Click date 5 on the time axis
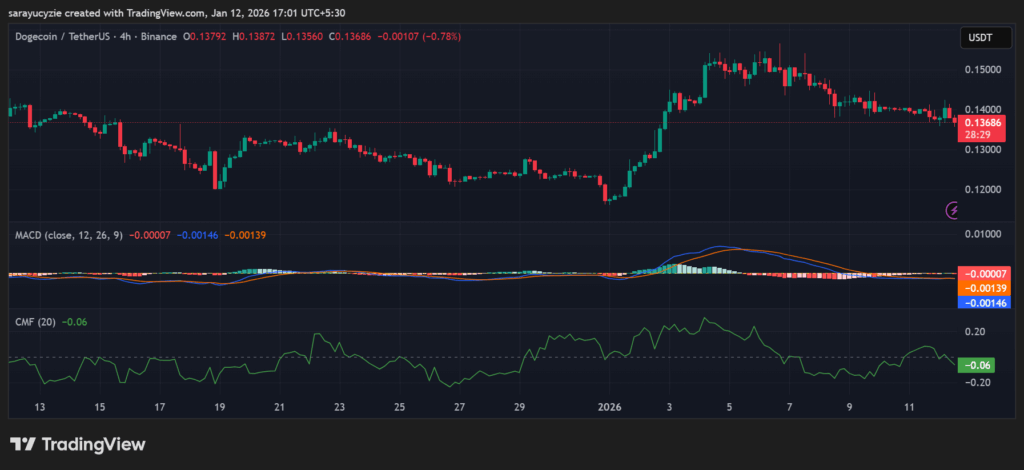The image size is (1024, 470). [x=729, y=408]
